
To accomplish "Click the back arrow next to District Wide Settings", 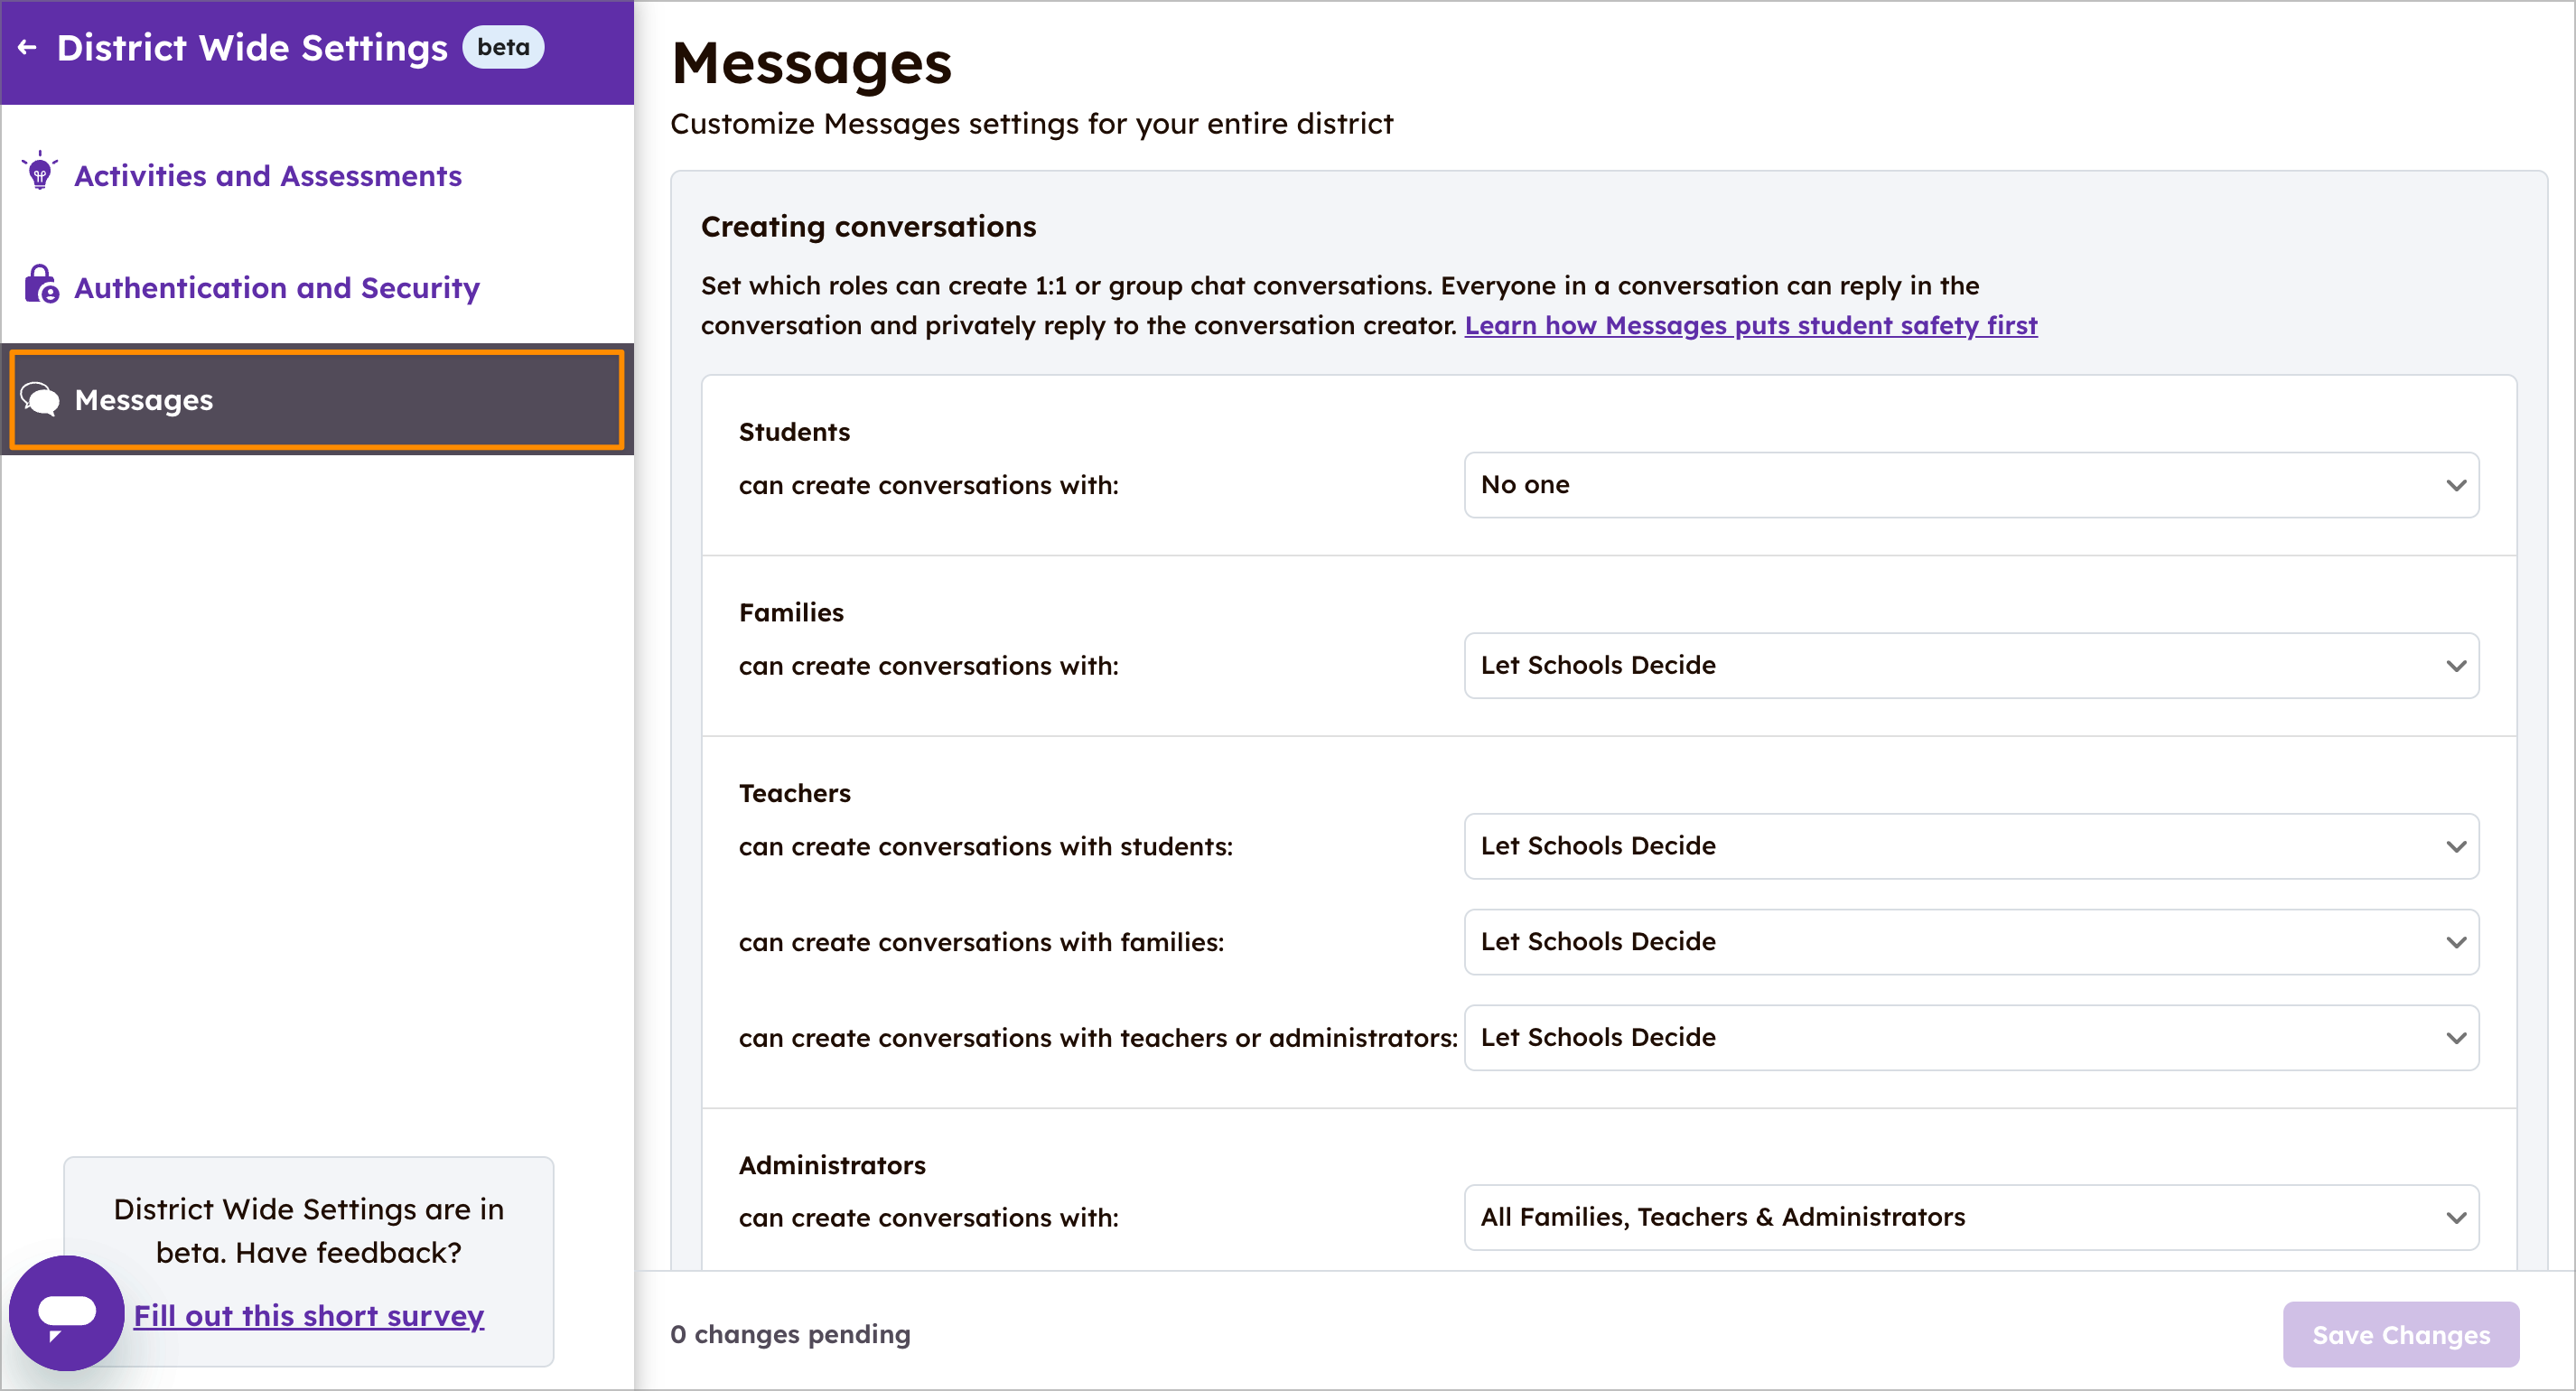I will (x=27, y=46).
